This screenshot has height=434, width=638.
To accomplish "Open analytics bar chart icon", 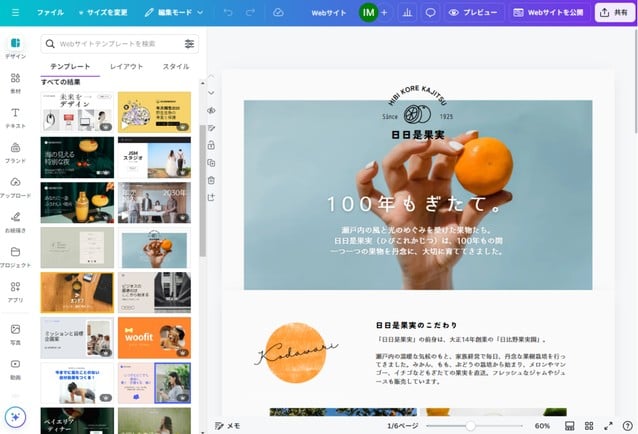I will pyautogui.click(x=407, y=13).
